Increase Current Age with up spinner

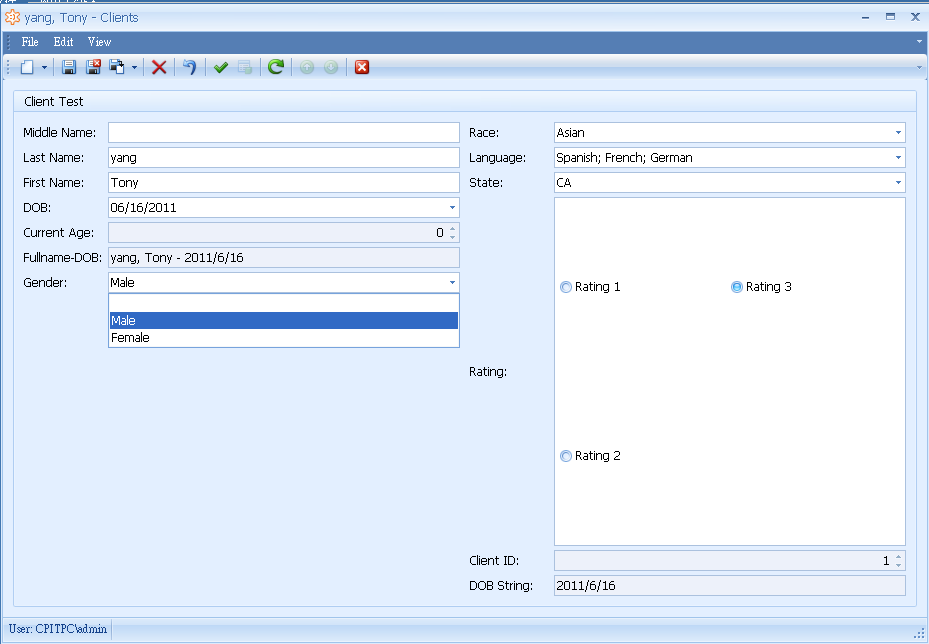click(x=453, y=228)
